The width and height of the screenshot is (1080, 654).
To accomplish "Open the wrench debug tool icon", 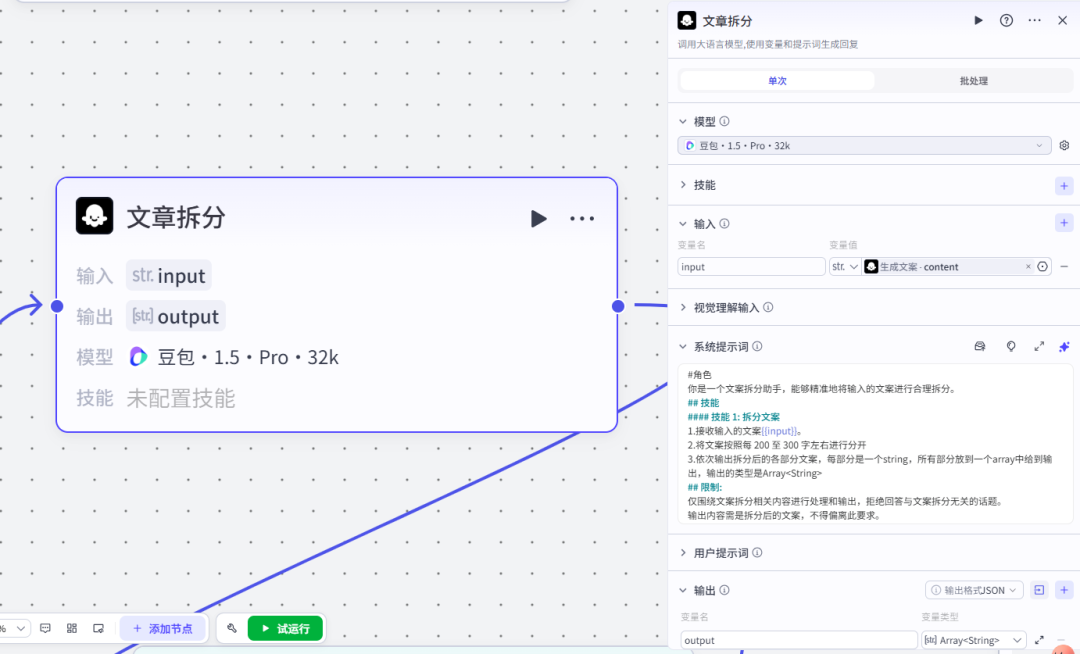I will [231, 629].
